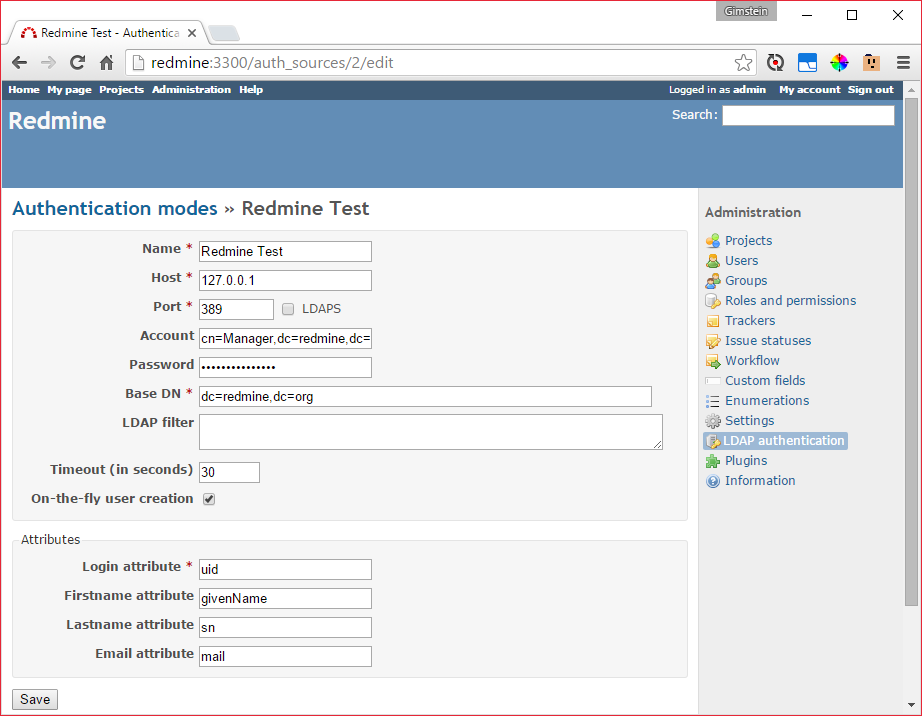Click the page vertical scrollbar thumb

[911, 352]
